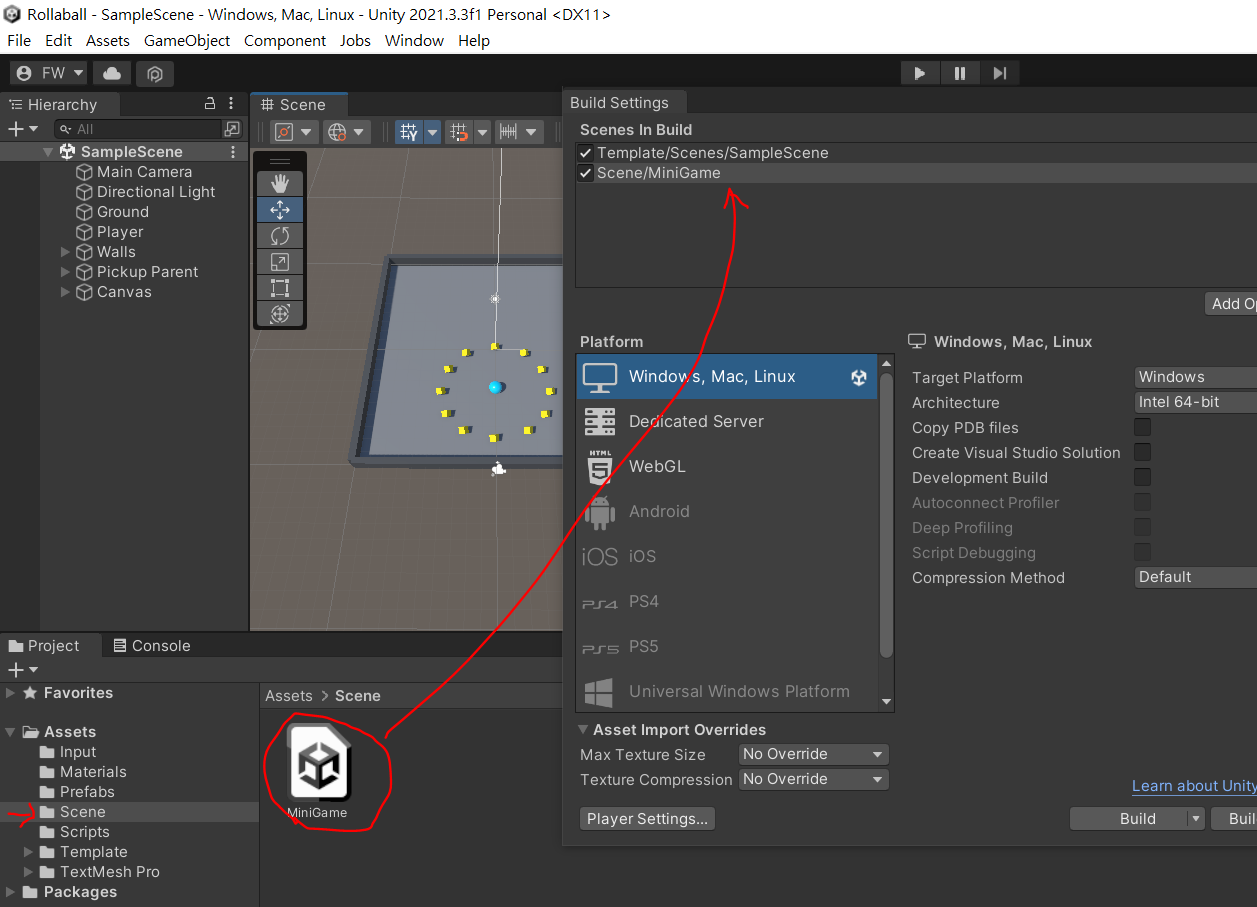Viewport: 1257px width, 907px height.
Task: Select Ground object in Hierarchy
Action: coord(123,212)
